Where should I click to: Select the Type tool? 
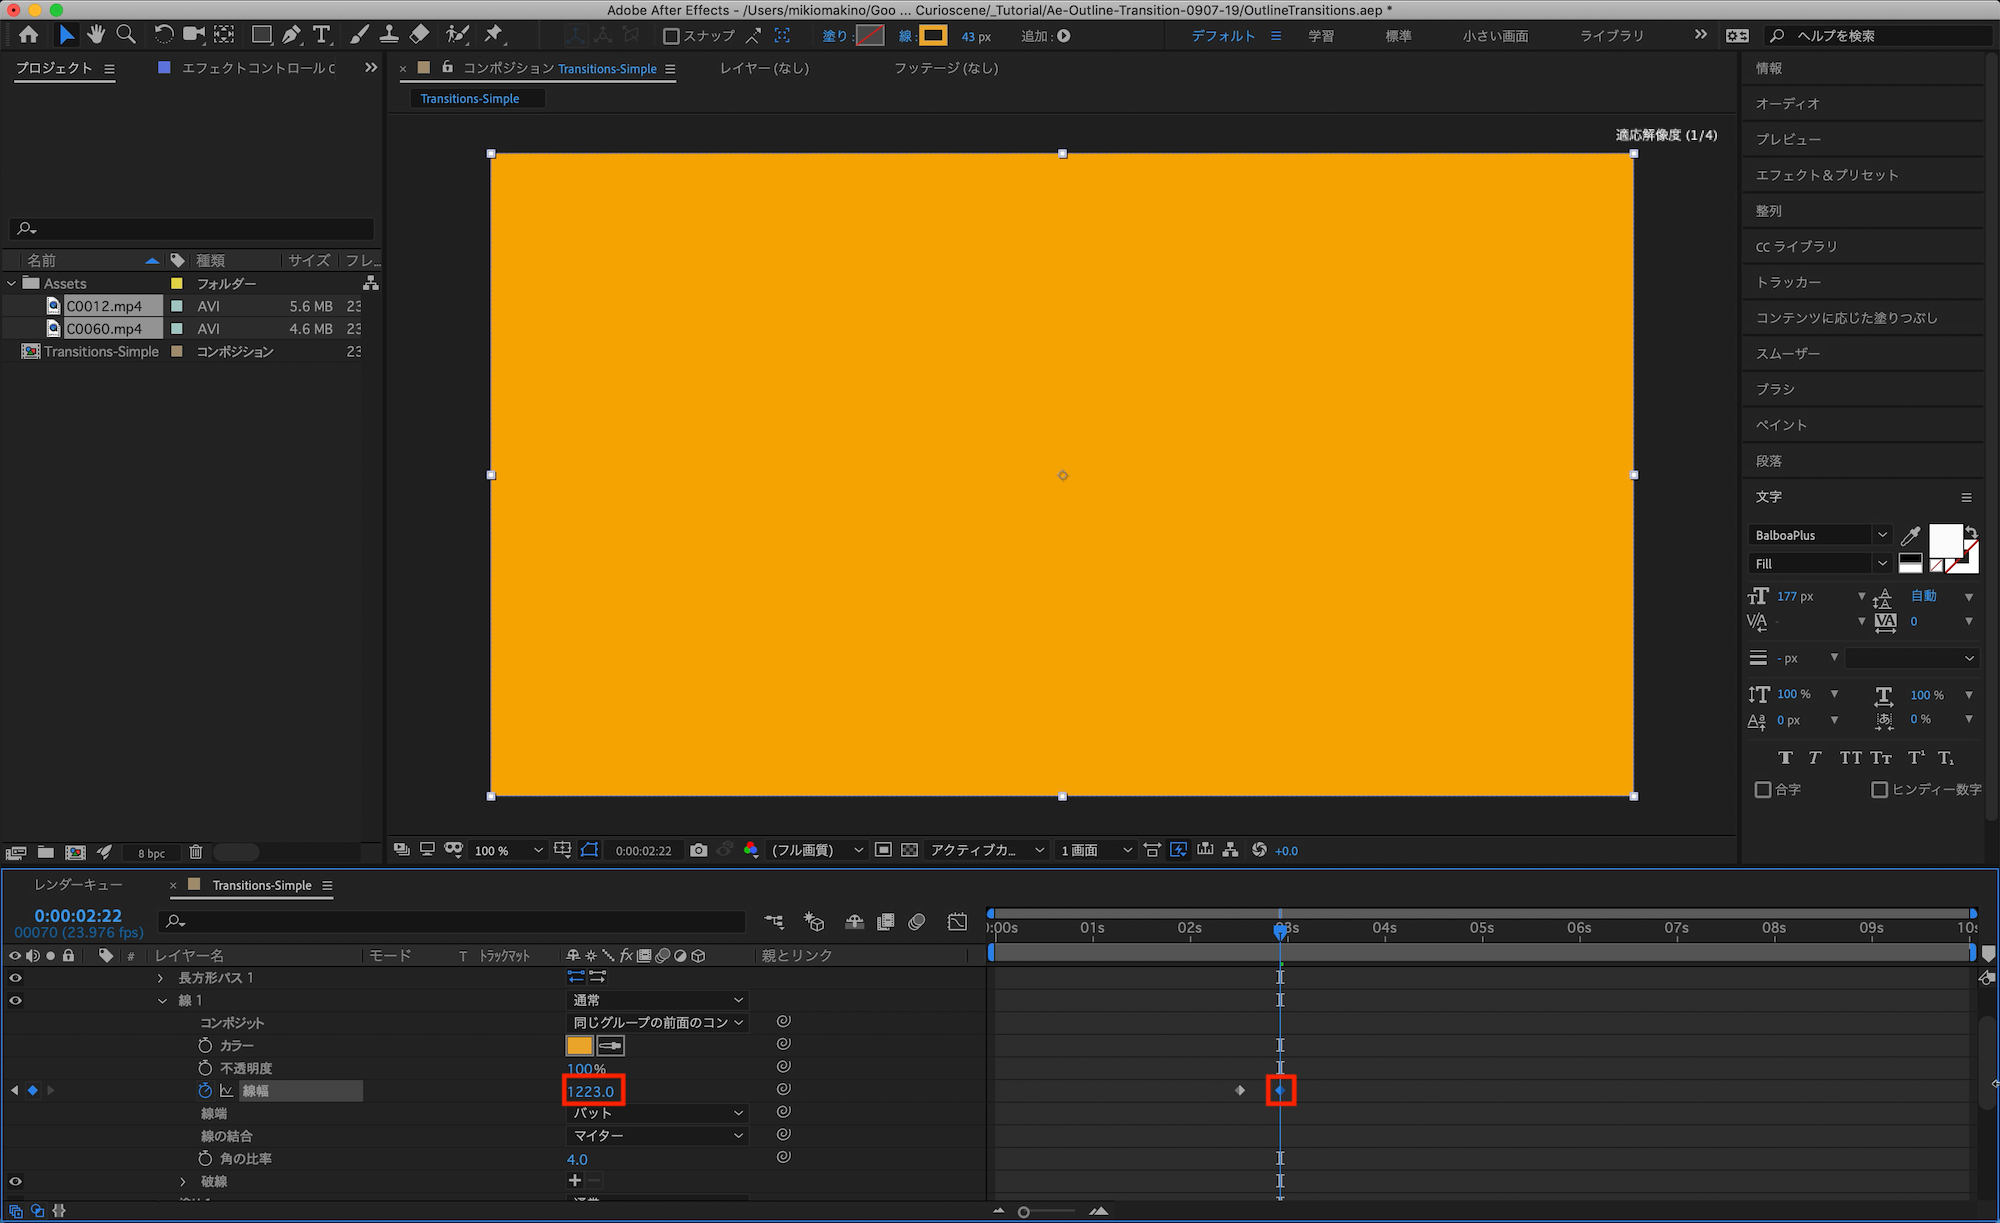[x=322, y=35]
